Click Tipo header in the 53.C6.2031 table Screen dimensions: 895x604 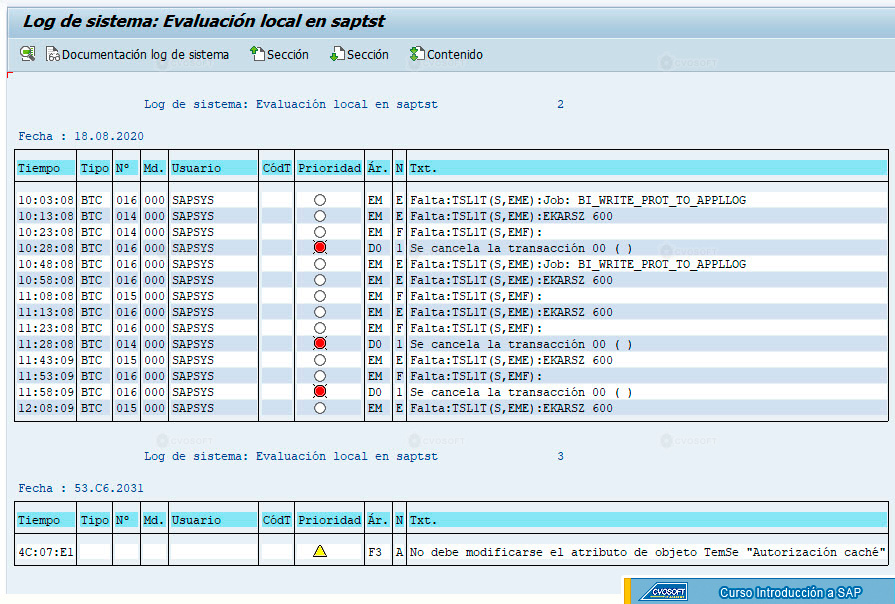[x=94, y=520]
